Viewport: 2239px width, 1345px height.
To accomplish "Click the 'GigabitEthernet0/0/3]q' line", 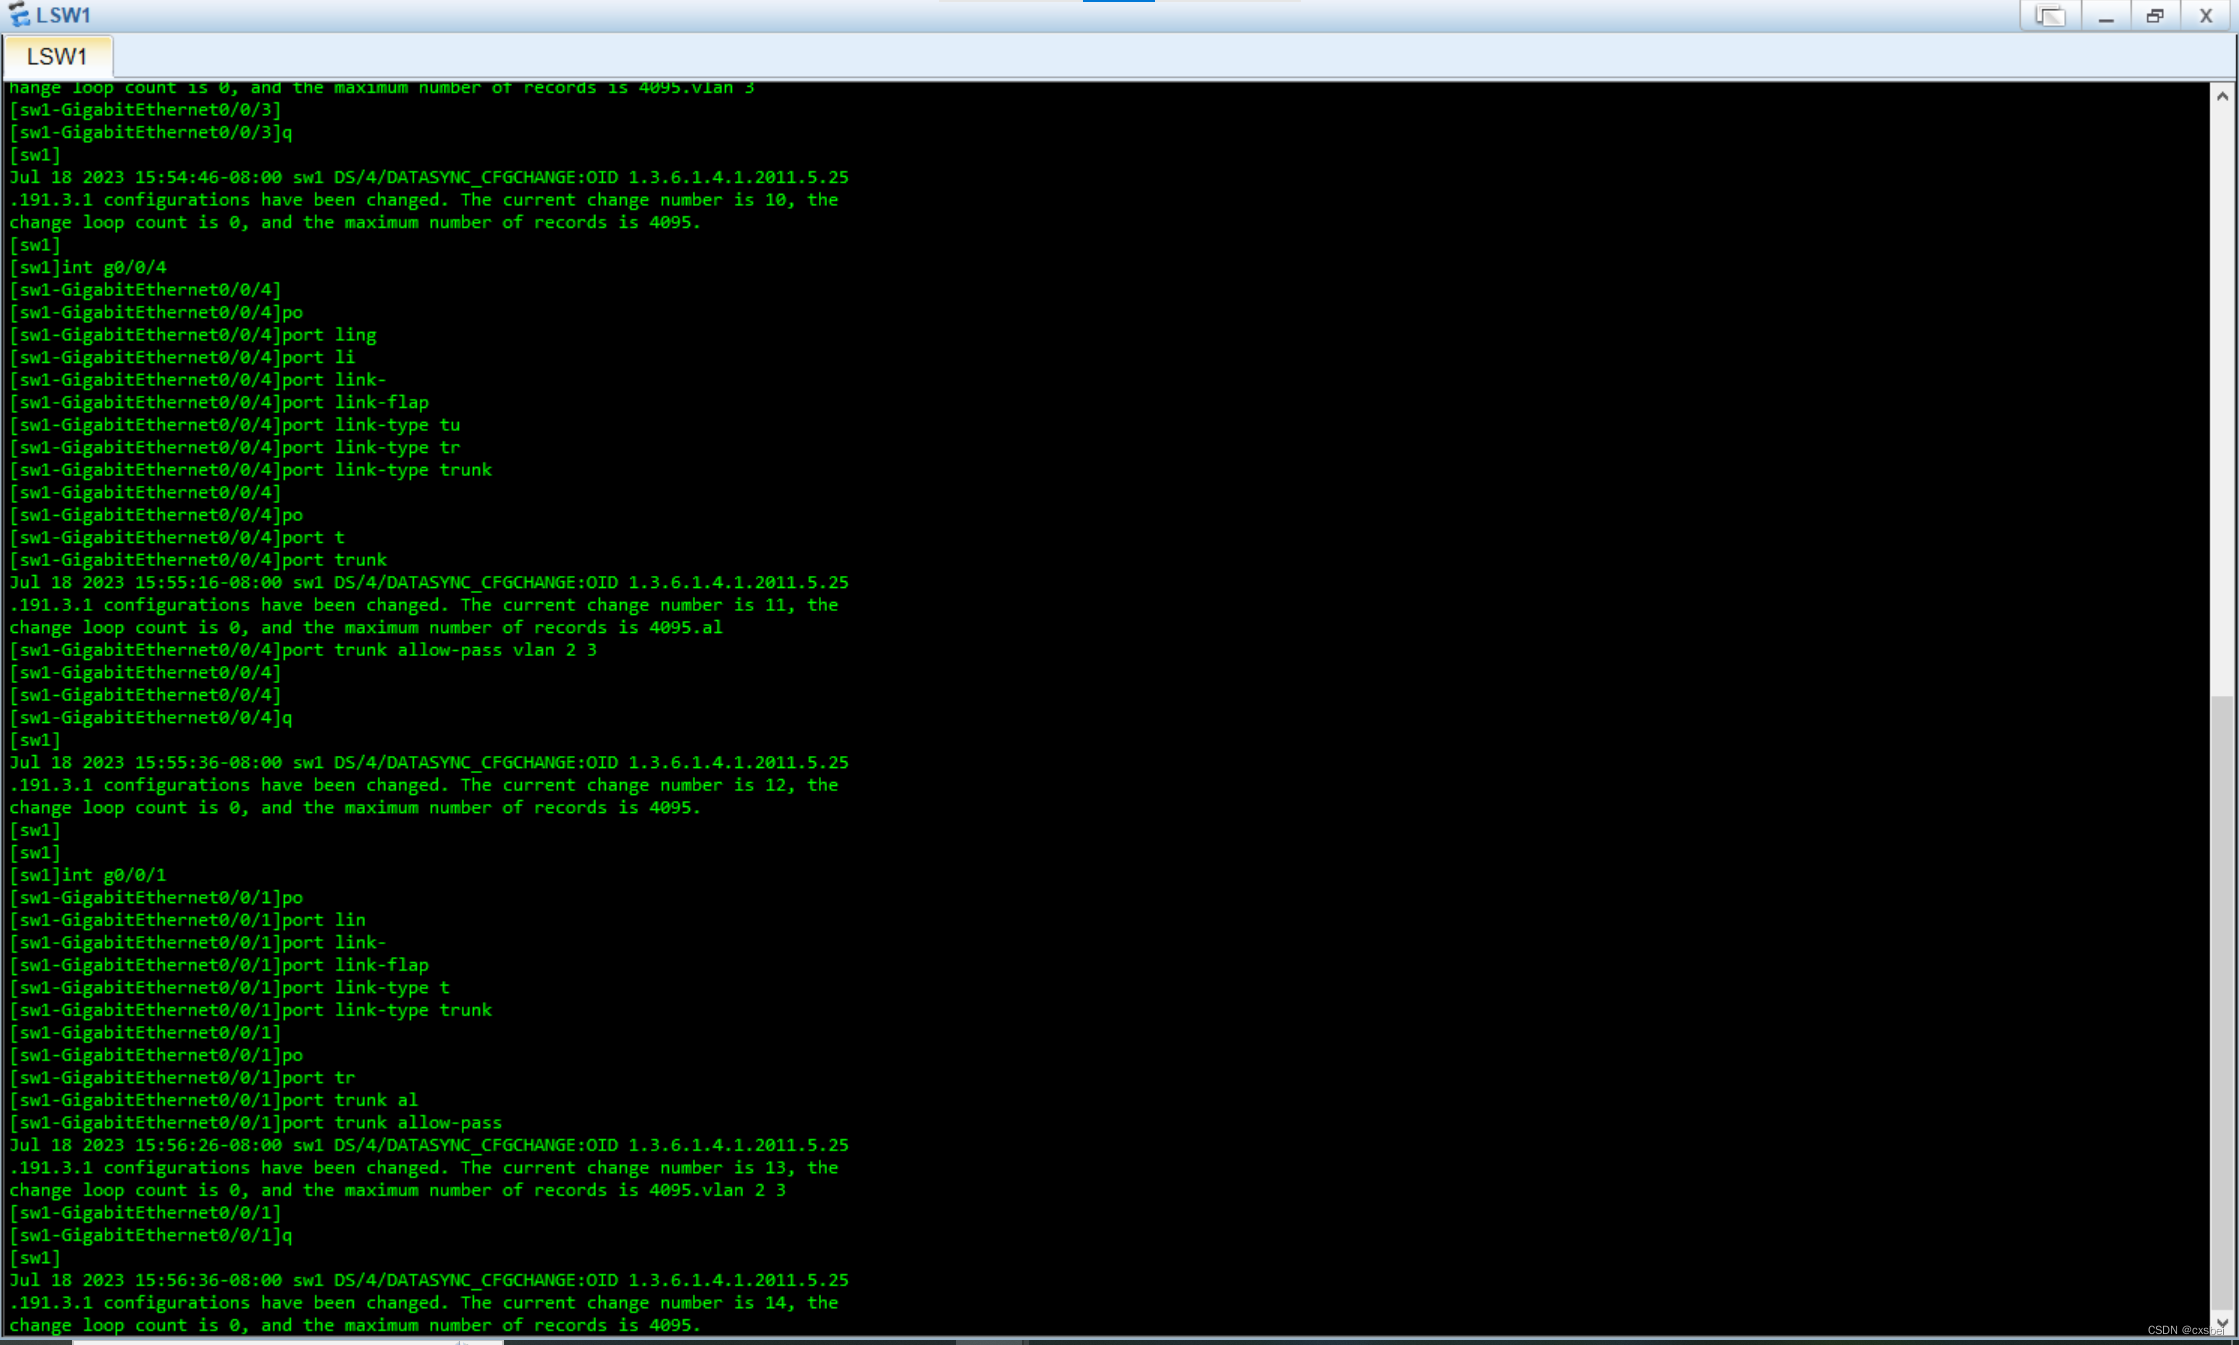I will (x=150, y=132).
